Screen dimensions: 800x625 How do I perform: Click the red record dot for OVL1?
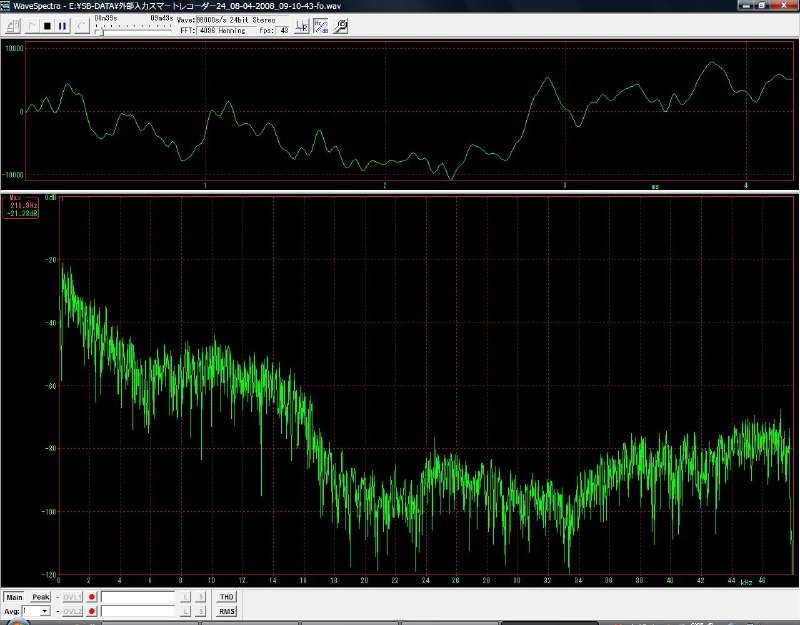pos(92,597)
